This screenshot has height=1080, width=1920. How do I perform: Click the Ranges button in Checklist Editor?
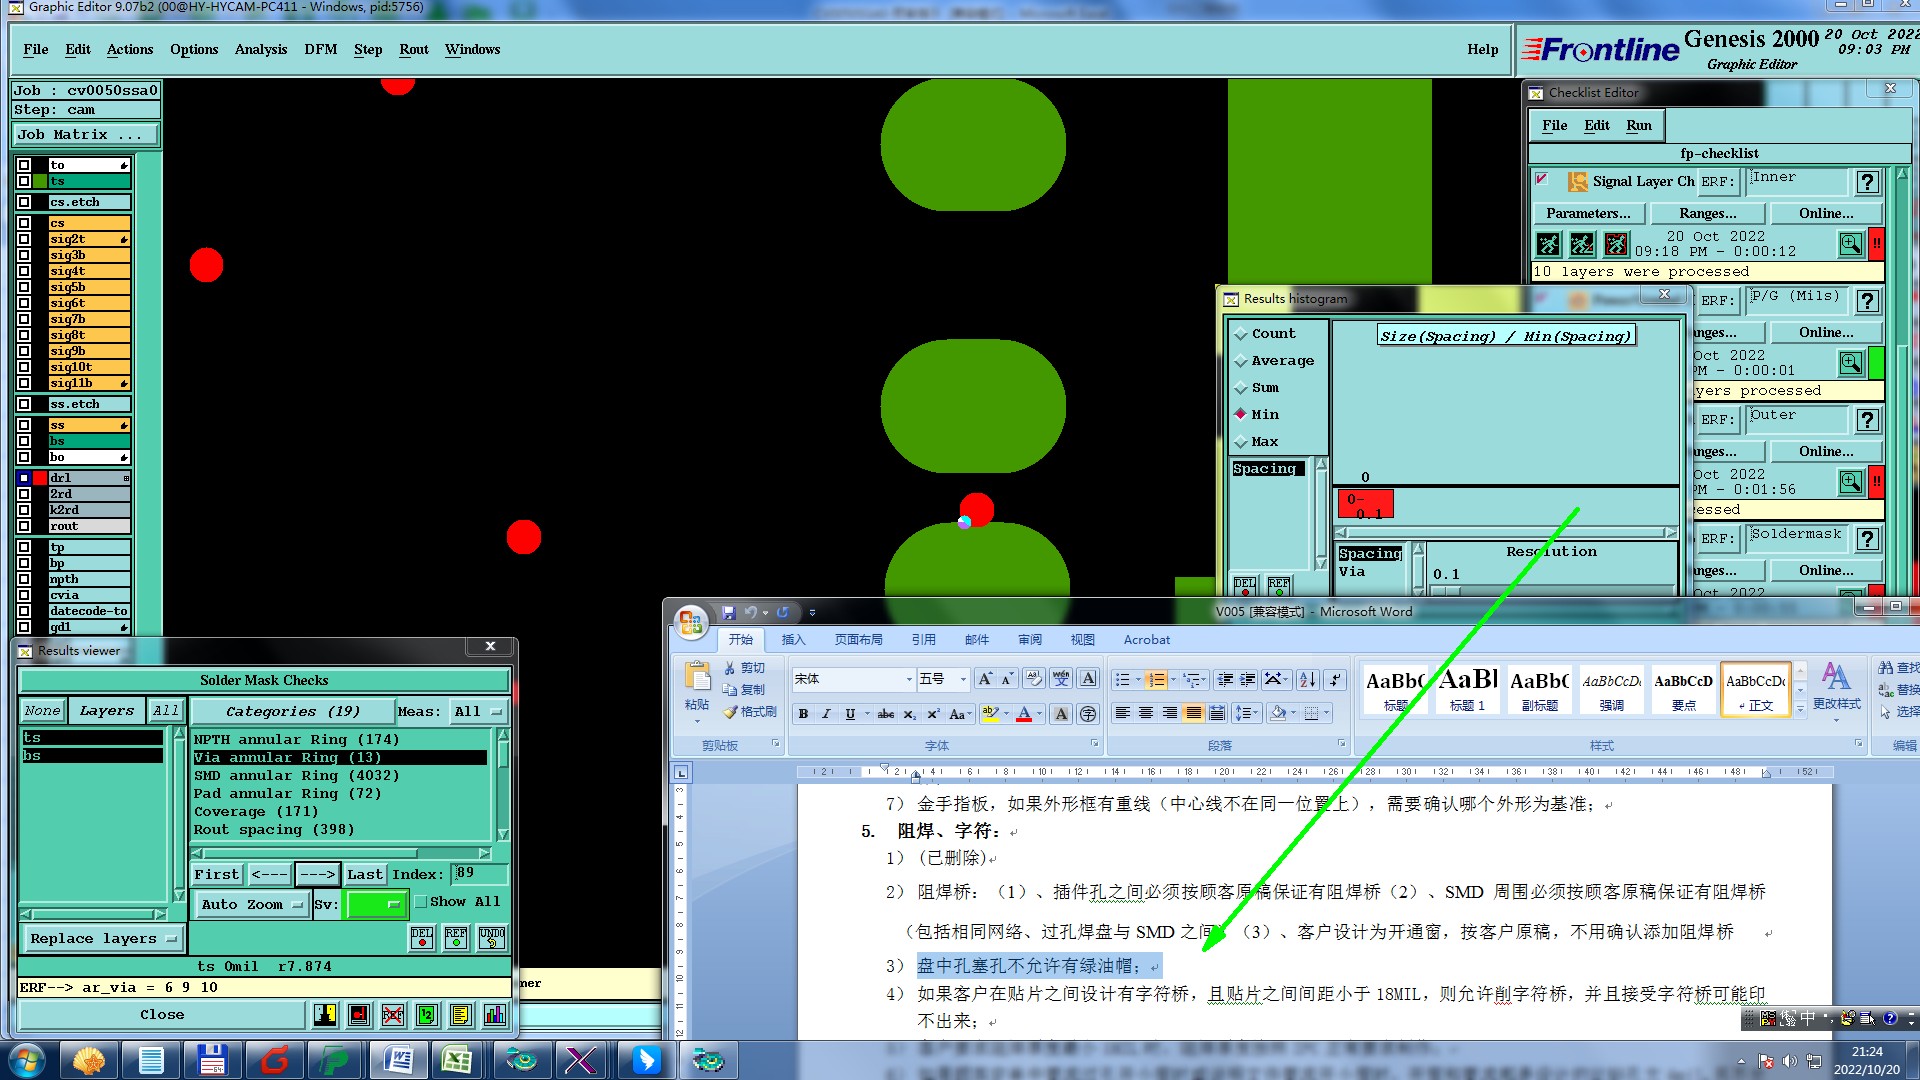1707,213
